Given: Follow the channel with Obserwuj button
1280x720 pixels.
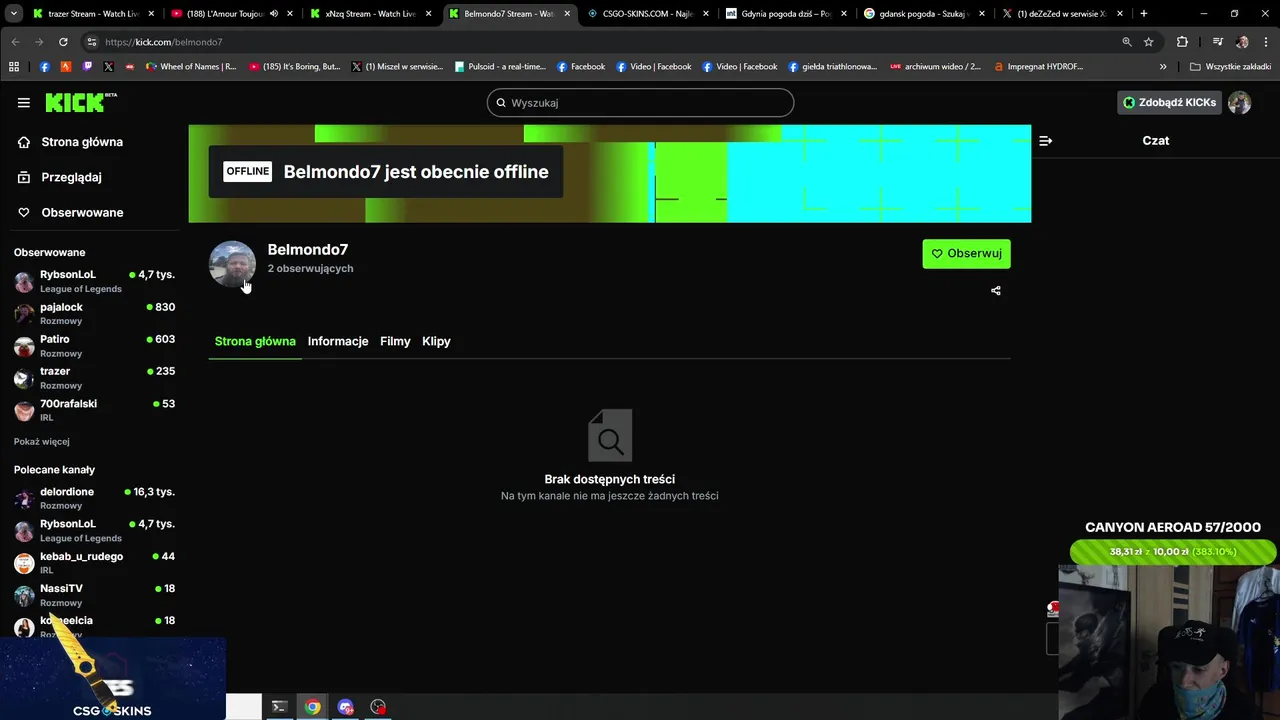Looking at the screenshot, I should [966, 253].
